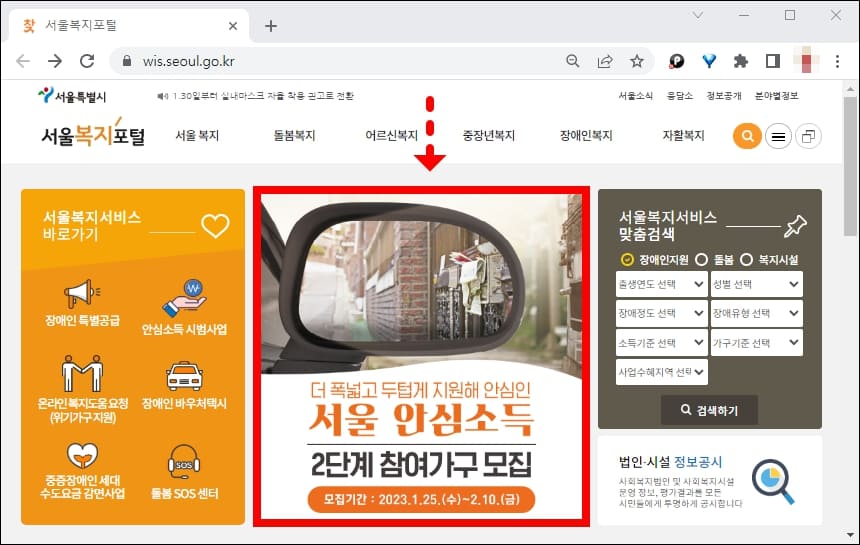Viewport: 860px width, 545px height.
Task: Click the vertical scrollbar thumb
Action: click(x=850, y=167)
